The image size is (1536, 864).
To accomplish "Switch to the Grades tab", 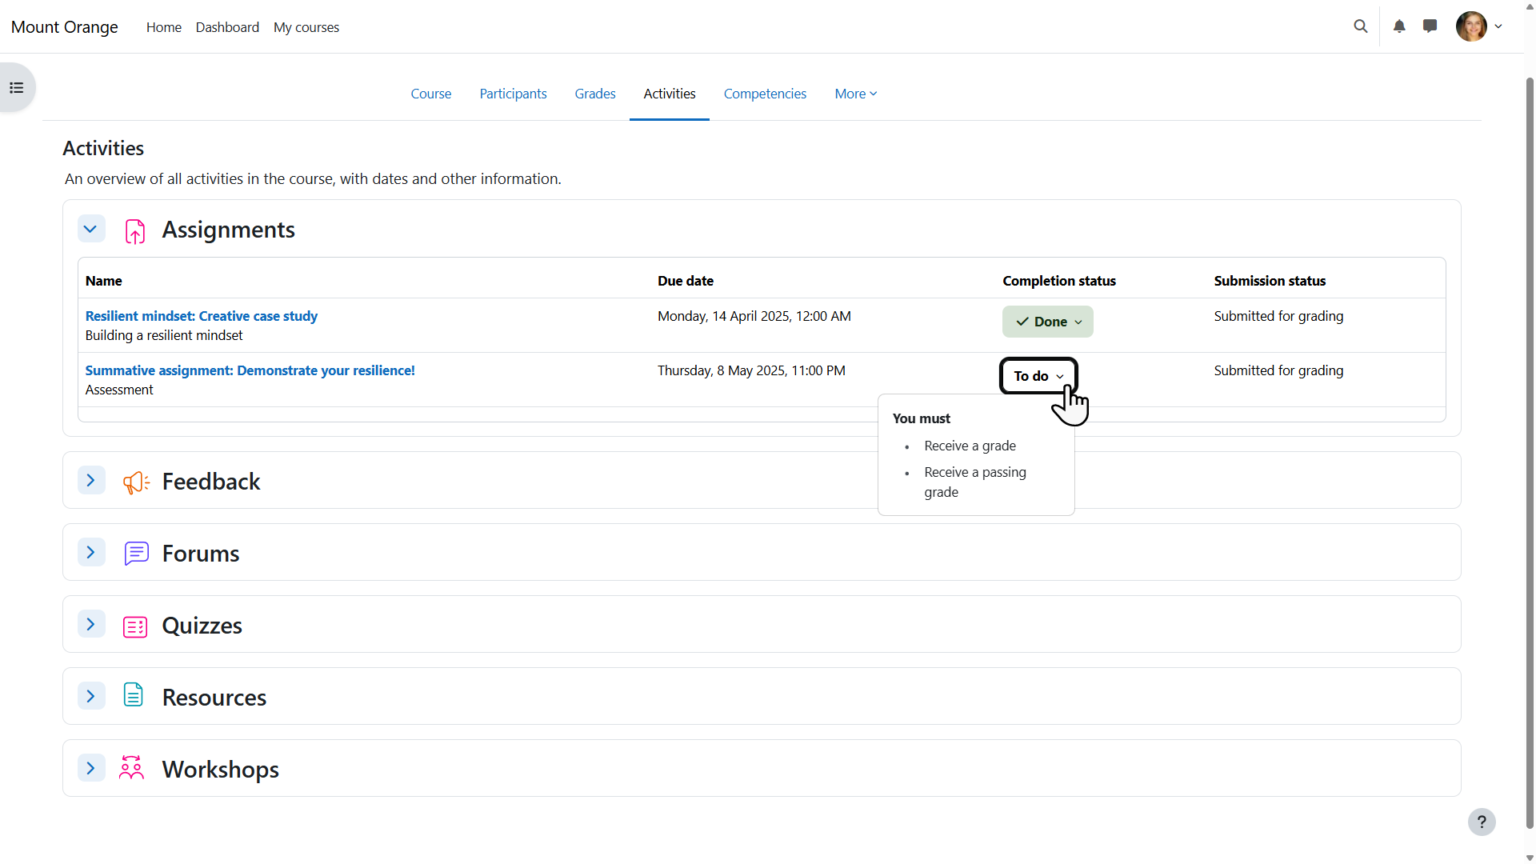I will 595,93.
